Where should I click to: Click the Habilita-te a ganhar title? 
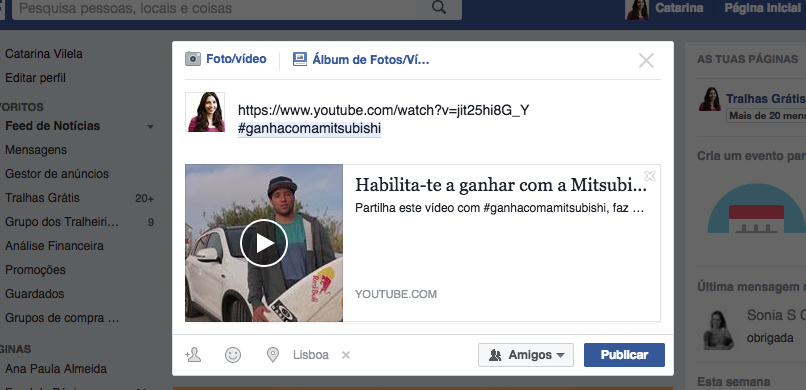pos(501,185)
